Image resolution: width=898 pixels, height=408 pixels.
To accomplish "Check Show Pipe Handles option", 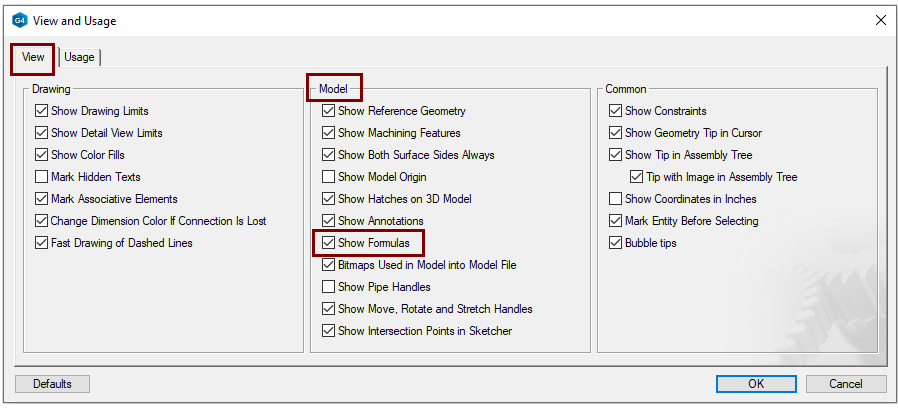I will click(x=329, y=287).
